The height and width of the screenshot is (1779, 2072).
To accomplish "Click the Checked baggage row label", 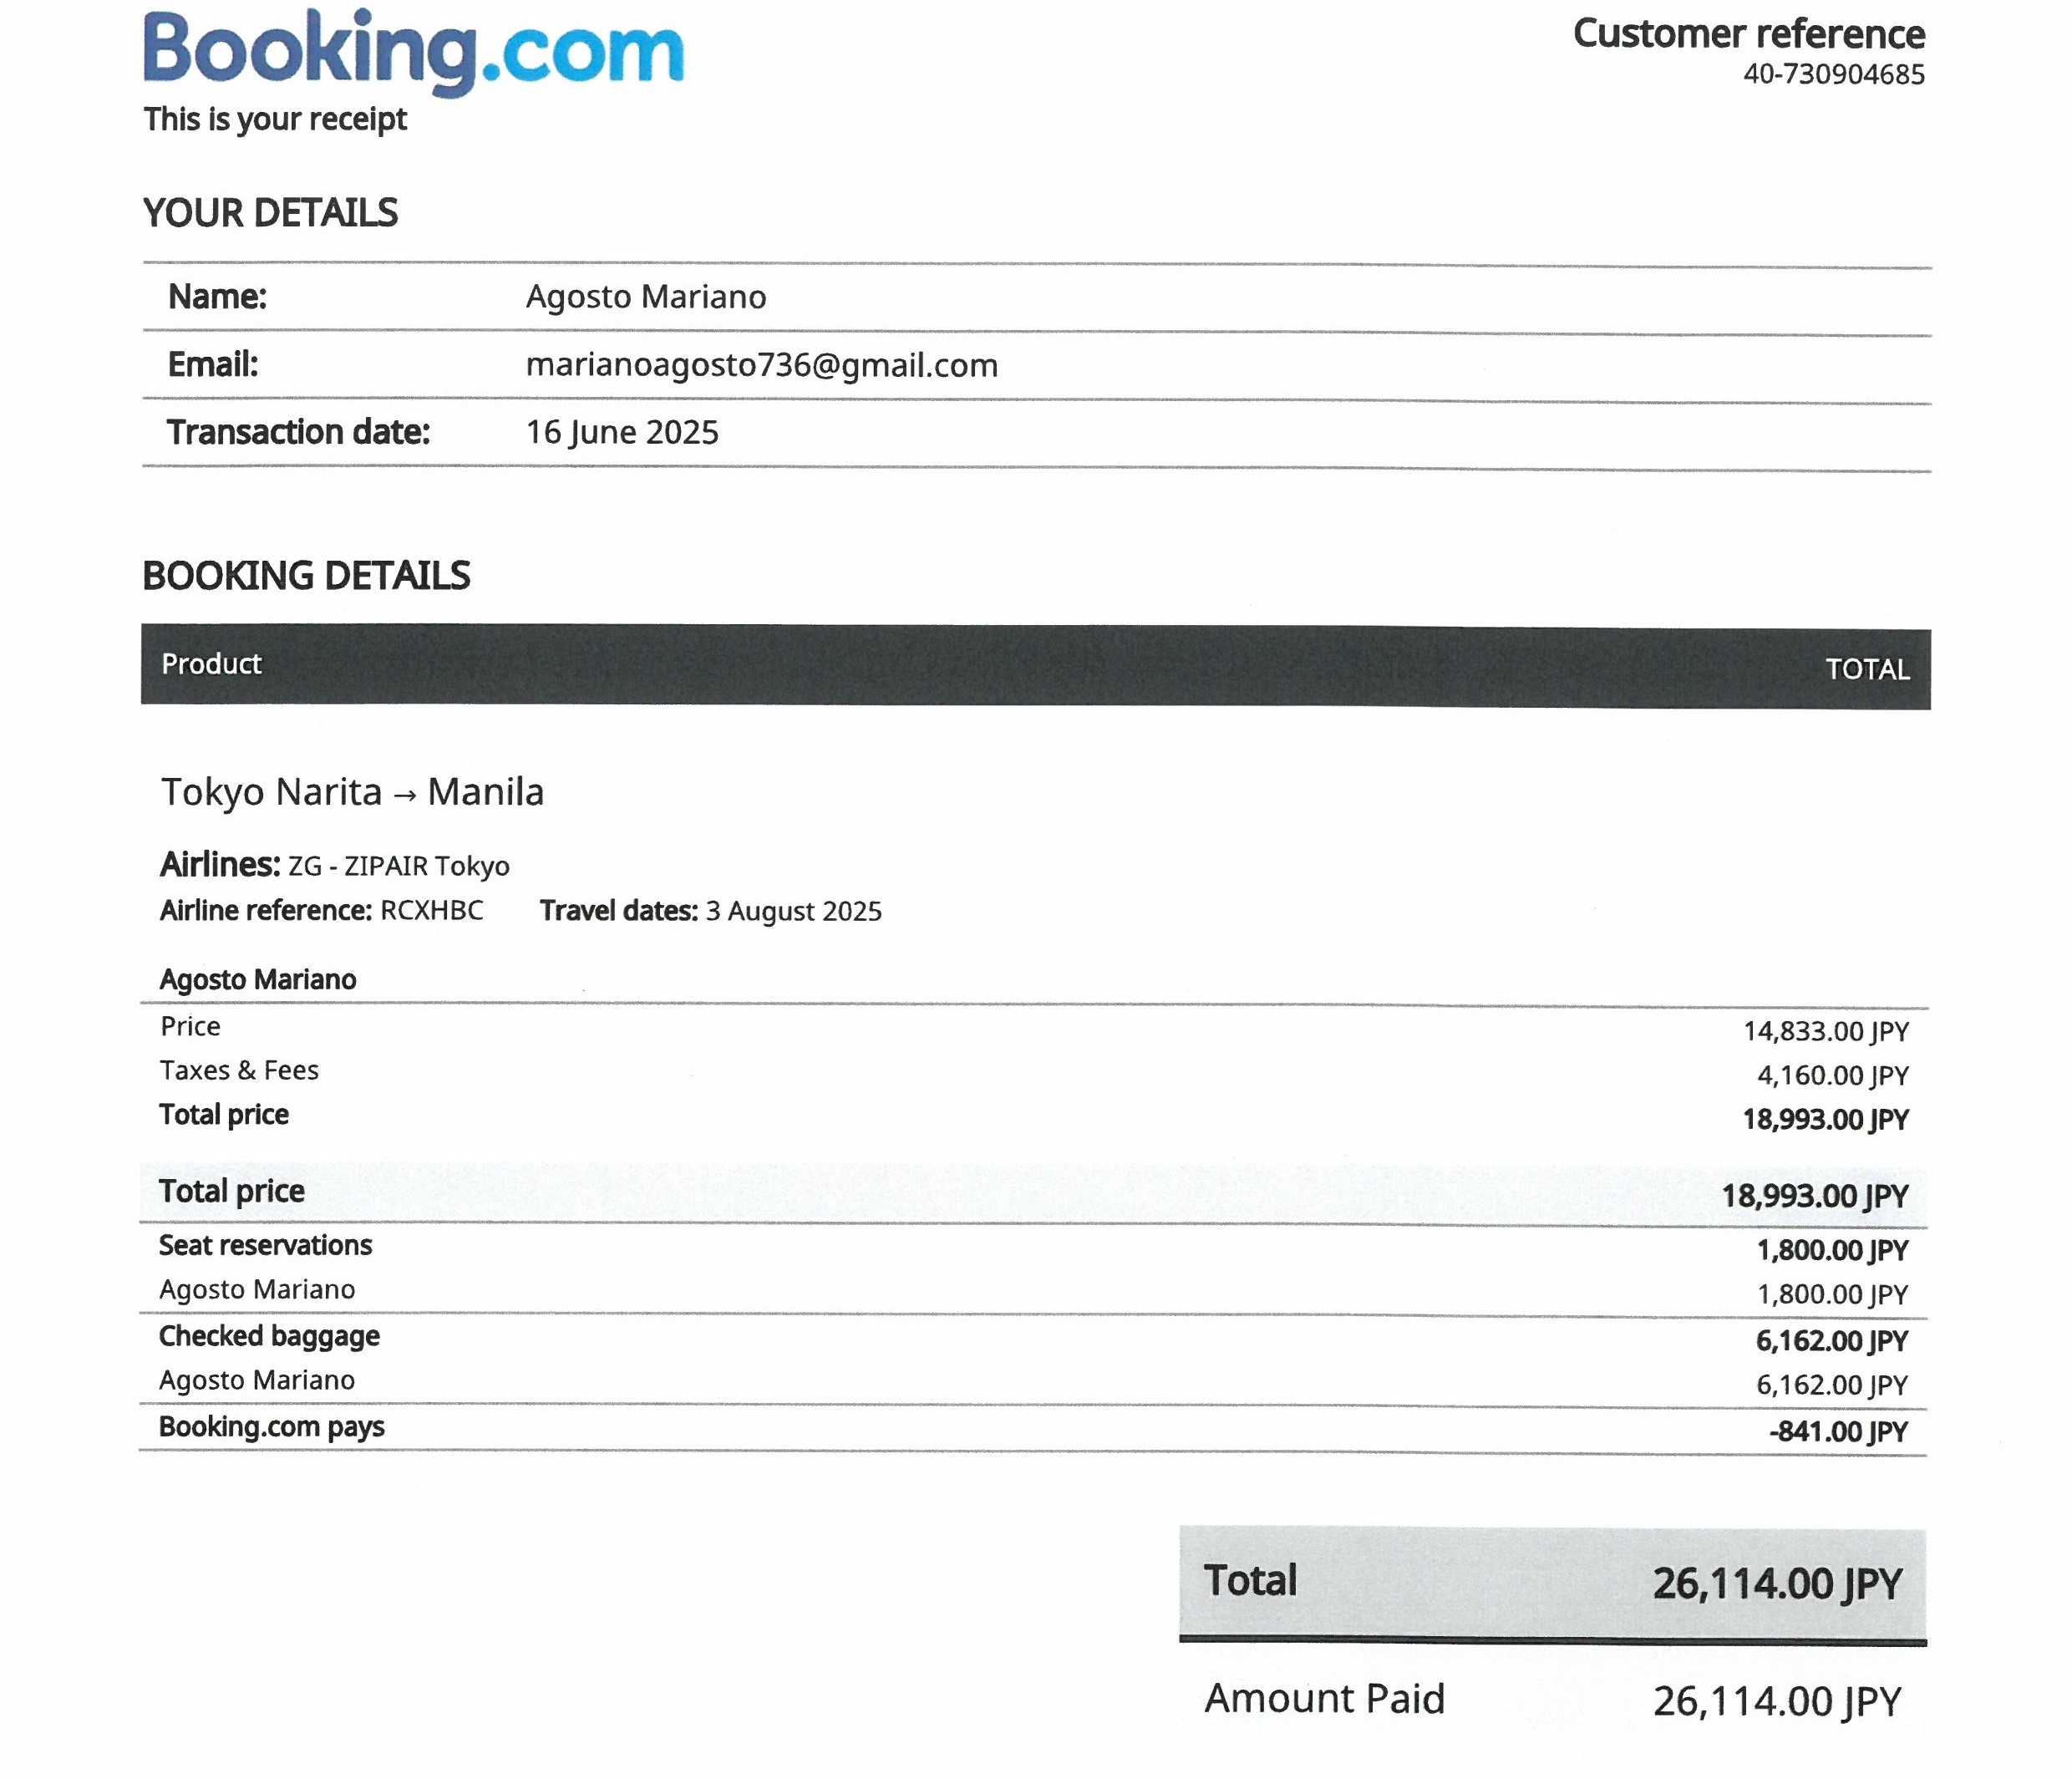I will tap(269, 1336).
